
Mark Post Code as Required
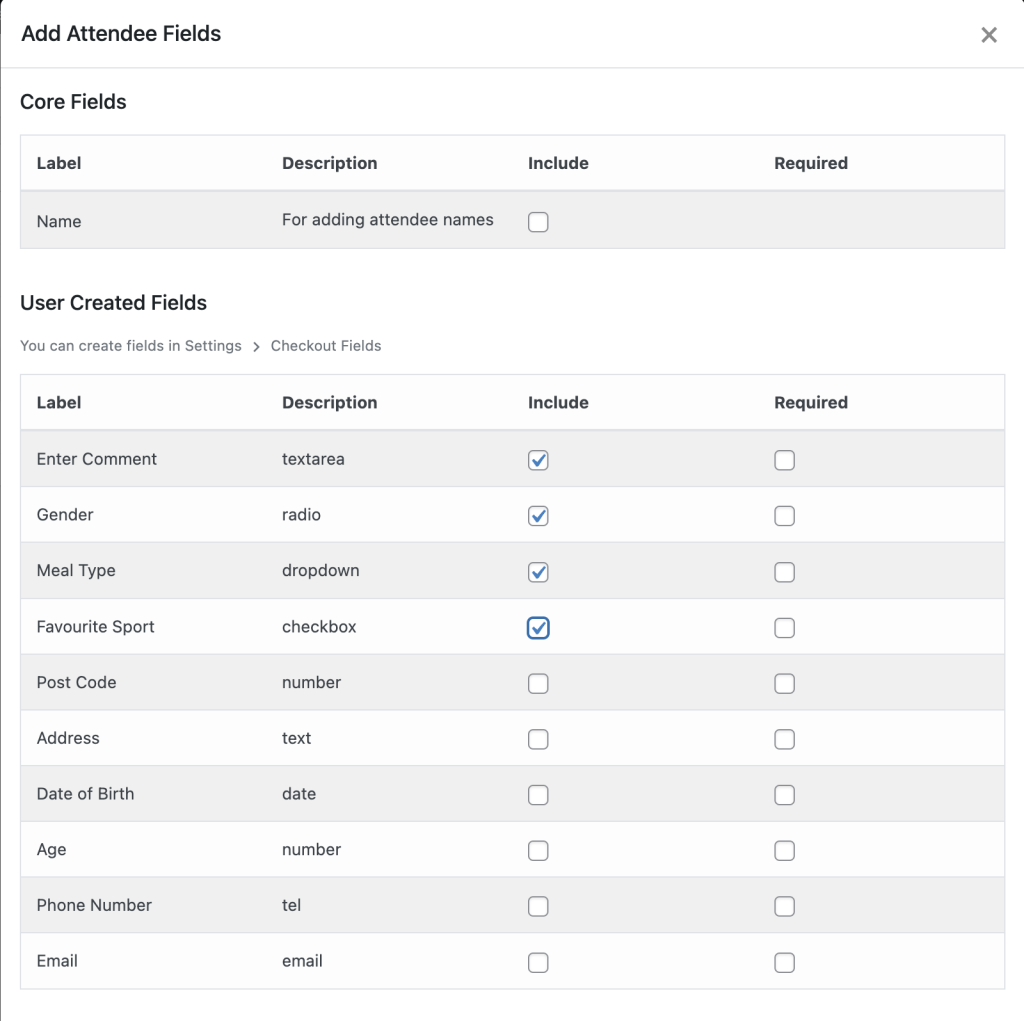coord(784,684)
